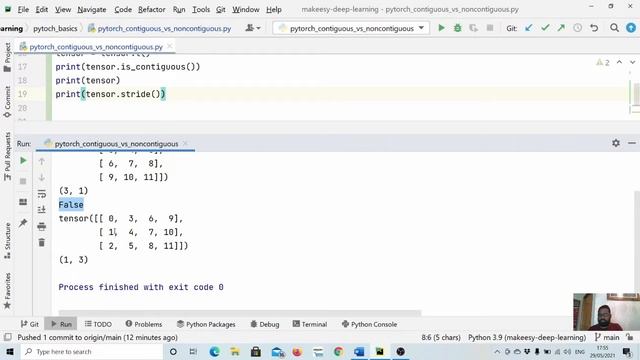640x360 pixels.
Task: Close the editor tab
Action: click(x=170, y=46)
